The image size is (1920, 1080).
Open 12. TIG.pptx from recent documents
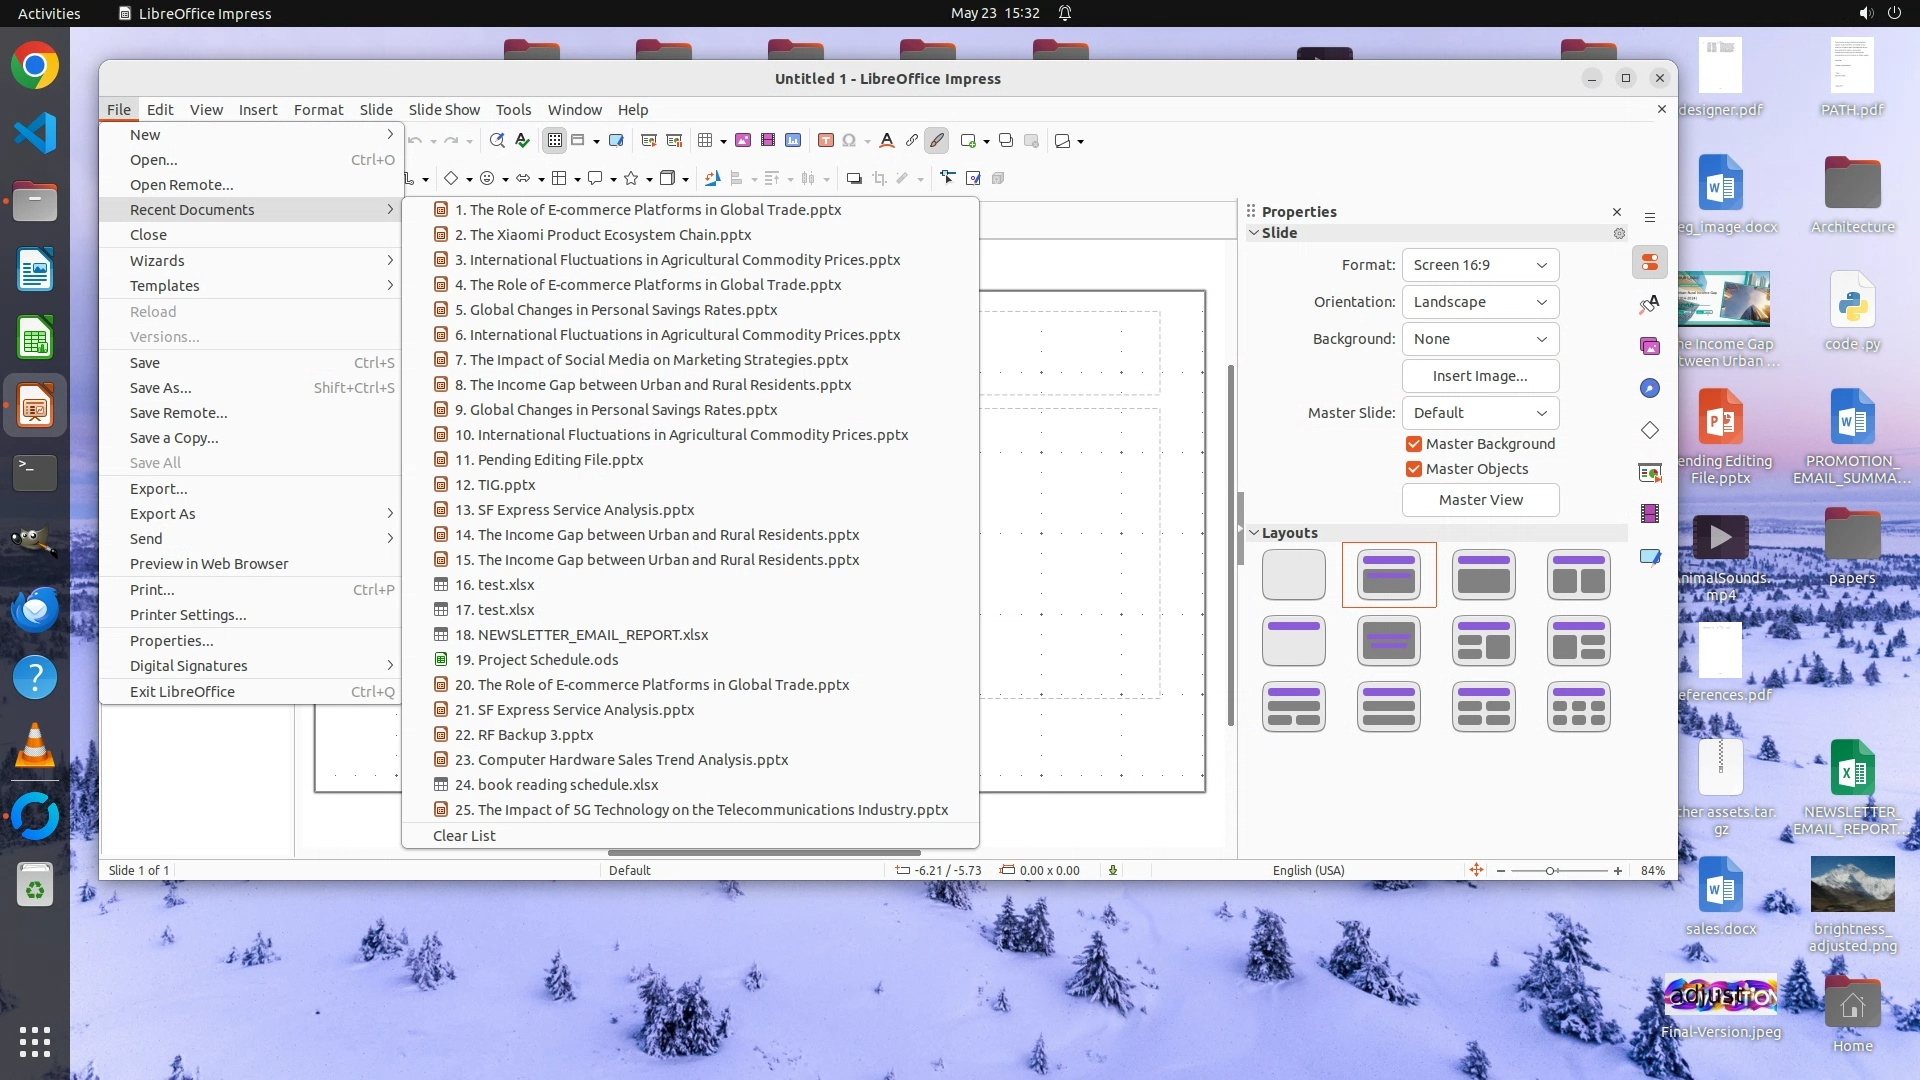506,485
